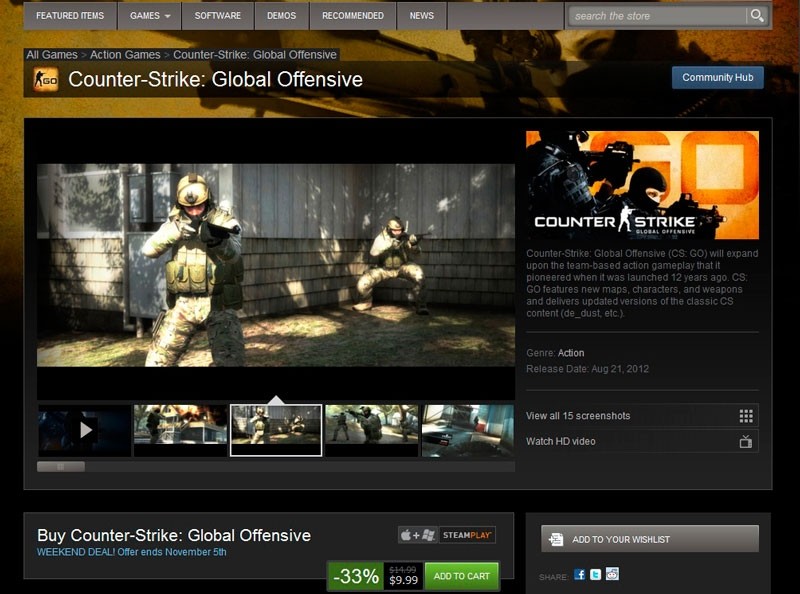Click the CS:GO game logo icon beside title

pyautogui.click(x=45, y=80)
